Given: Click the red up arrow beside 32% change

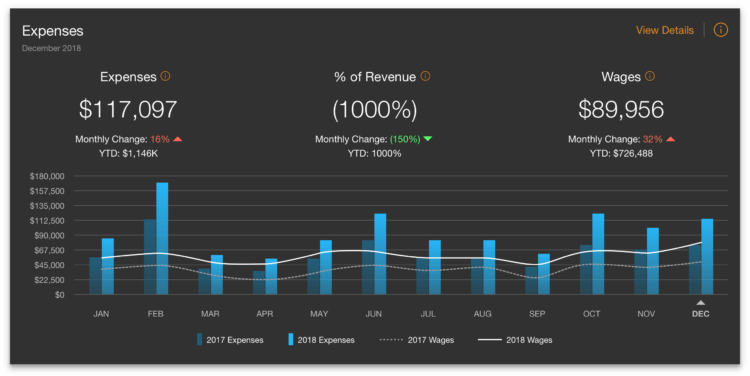Looking at the screenshot, I should point(670,139).
